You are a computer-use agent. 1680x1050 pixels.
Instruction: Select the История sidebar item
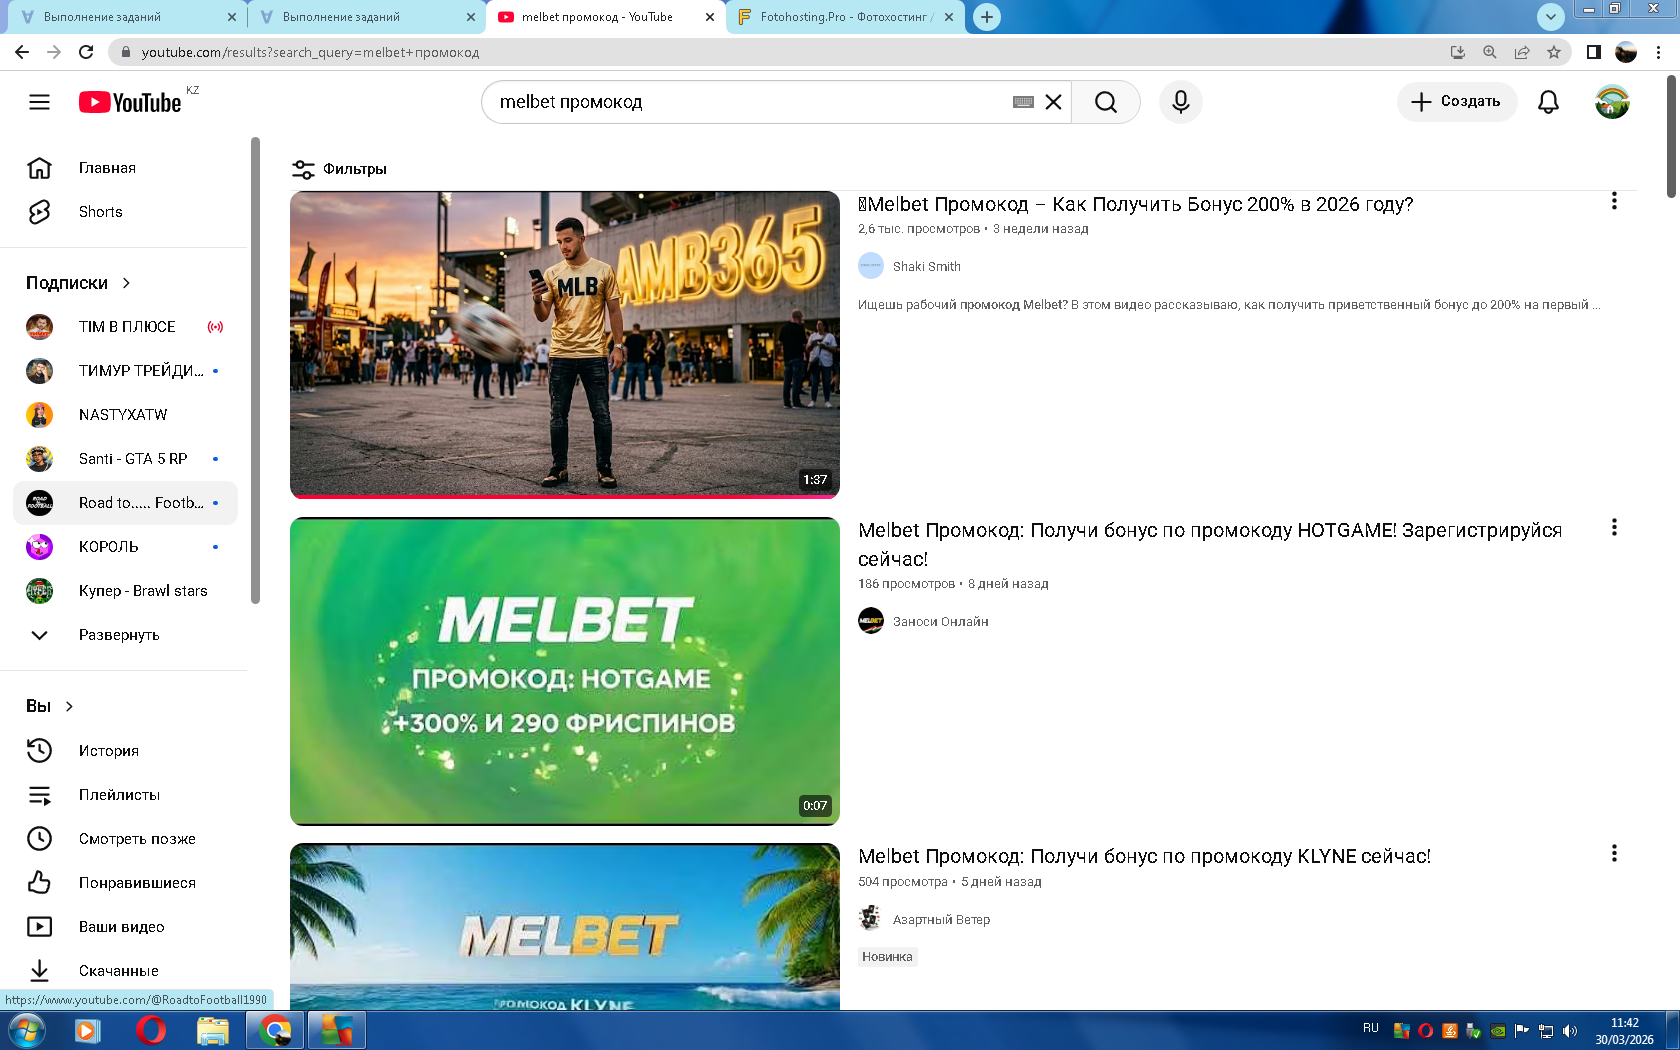pos(108,751)
